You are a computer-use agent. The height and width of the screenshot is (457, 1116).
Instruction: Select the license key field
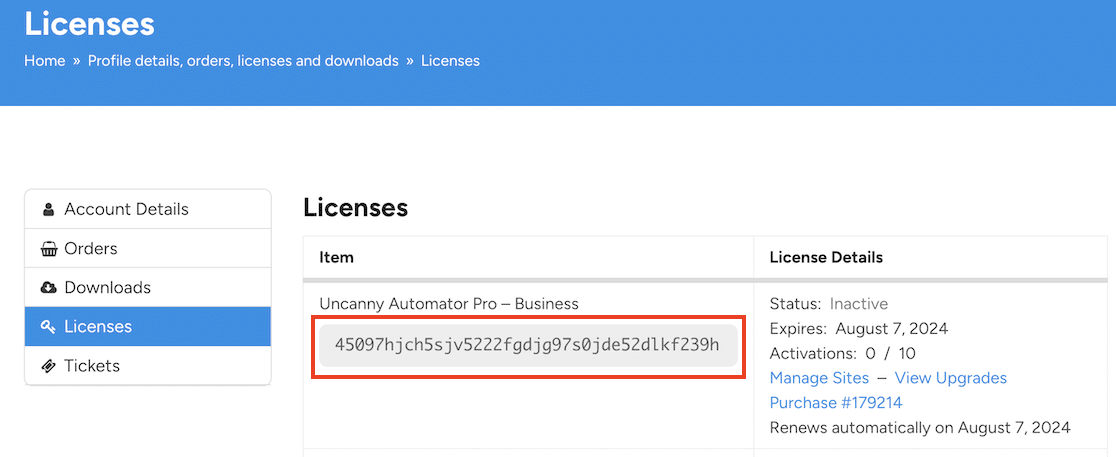pos(527,345)
